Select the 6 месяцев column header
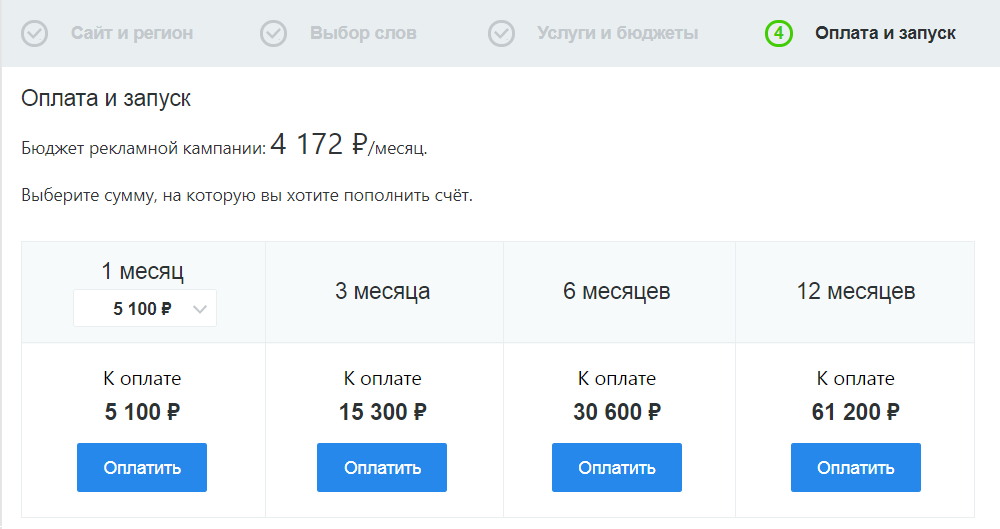This screenshot has height=529, width=1000. pyautogui.click(x=617, y=292)
